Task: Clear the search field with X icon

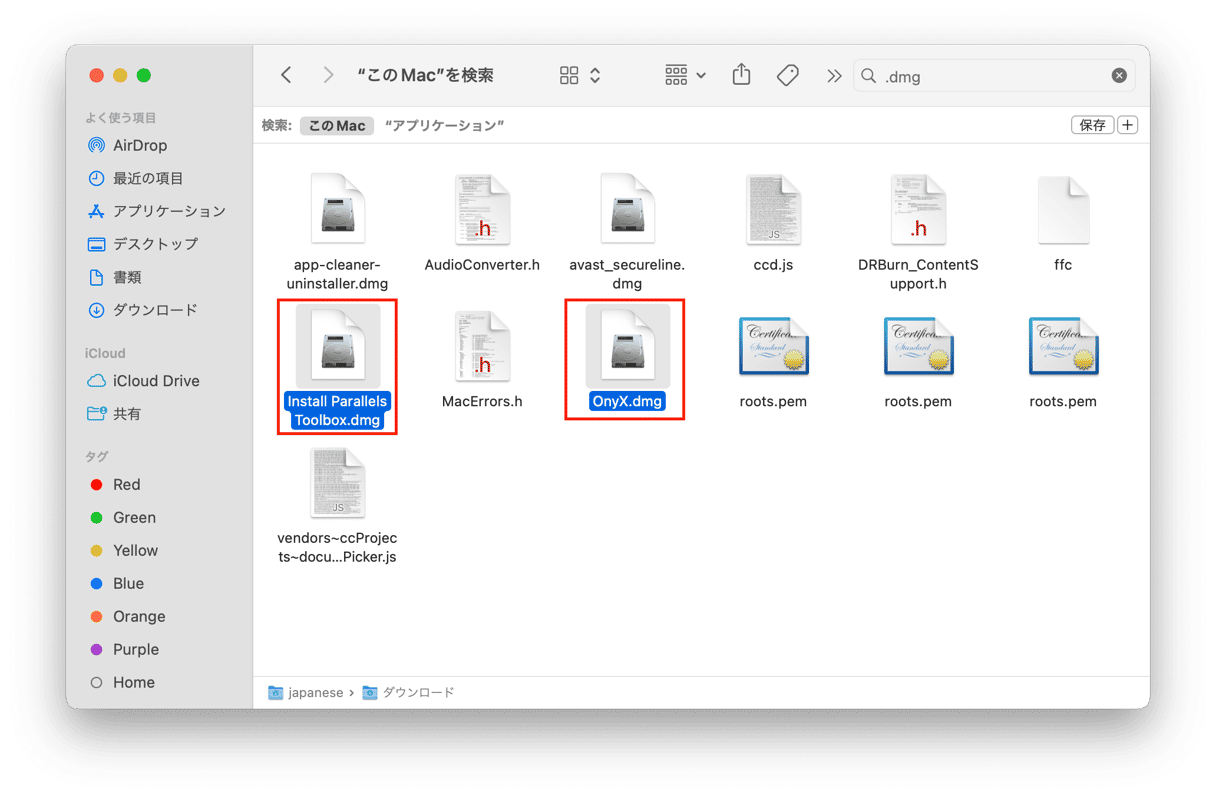Action: pyautogui.click(x=1119, y=76)
